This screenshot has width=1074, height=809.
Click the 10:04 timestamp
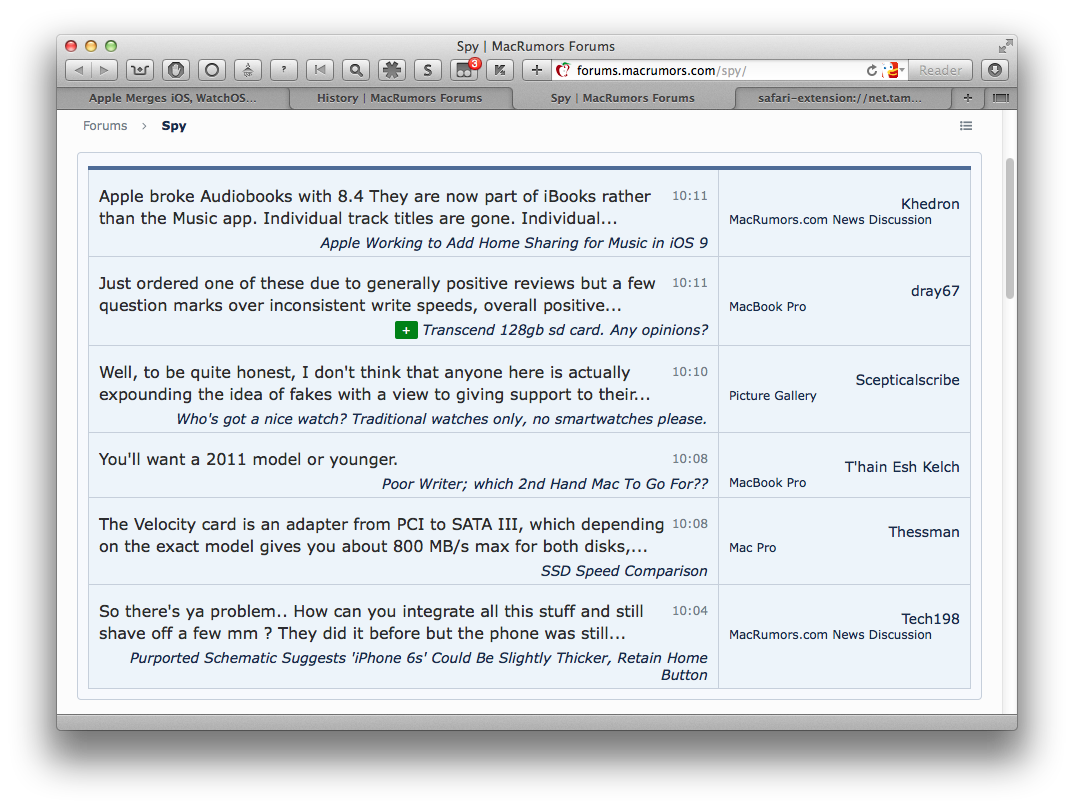[690, 611]
